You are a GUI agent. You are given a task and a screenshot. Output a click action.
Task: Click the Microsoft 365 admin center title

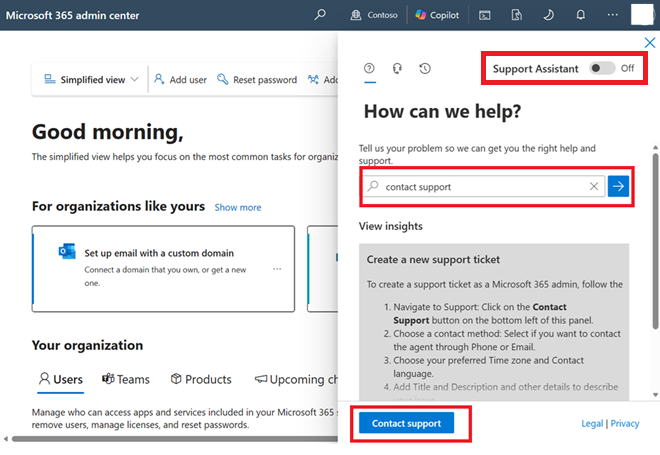click(x=72, y=16)
